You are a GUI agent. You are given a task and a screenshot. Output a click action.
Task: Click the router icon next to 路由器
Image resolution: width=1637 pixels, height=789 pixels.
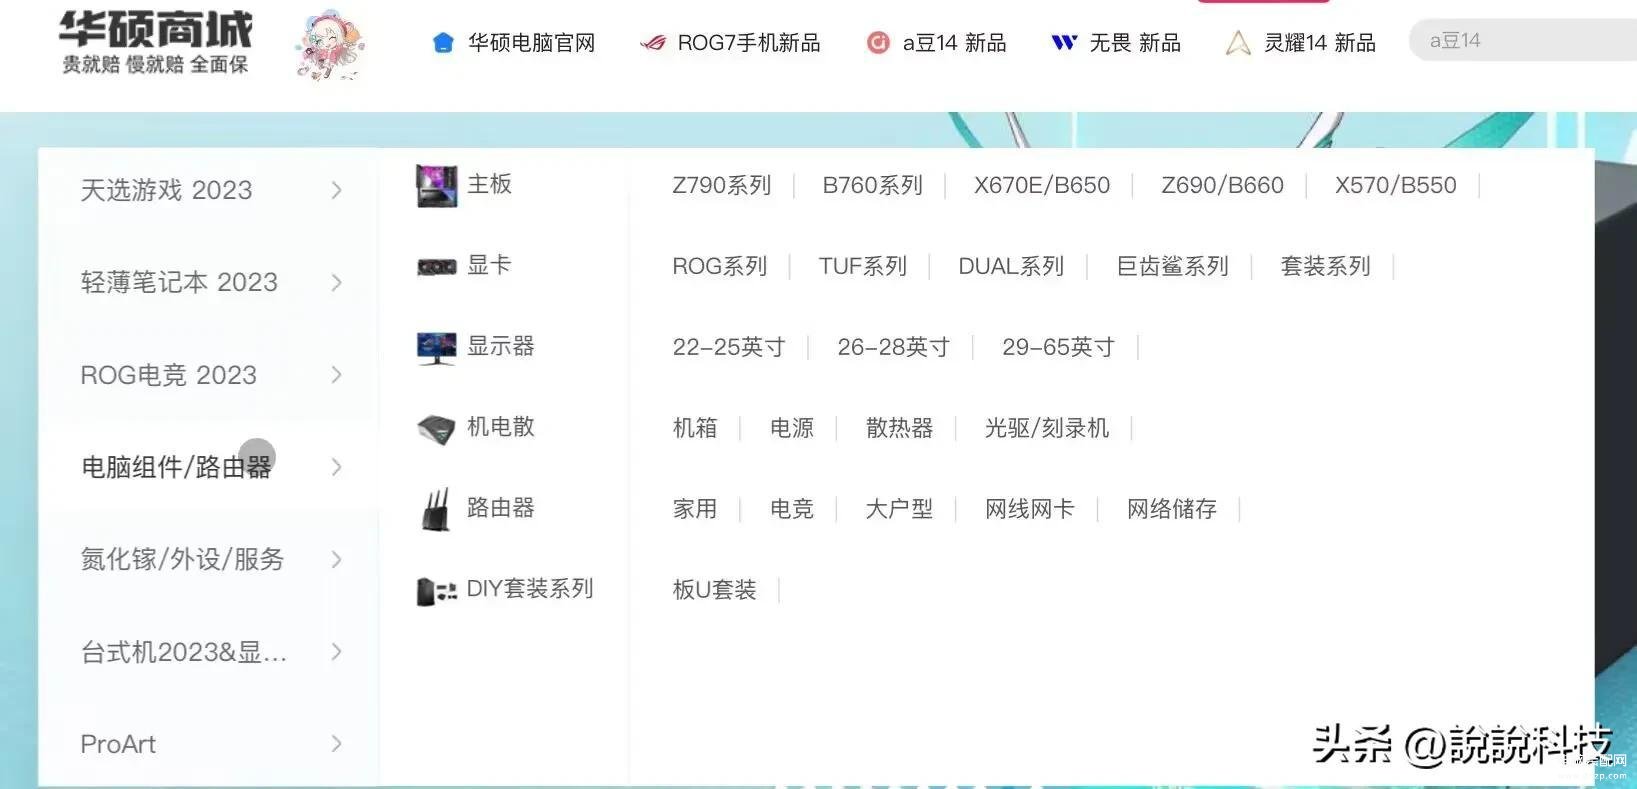click(x=436, y=510)
